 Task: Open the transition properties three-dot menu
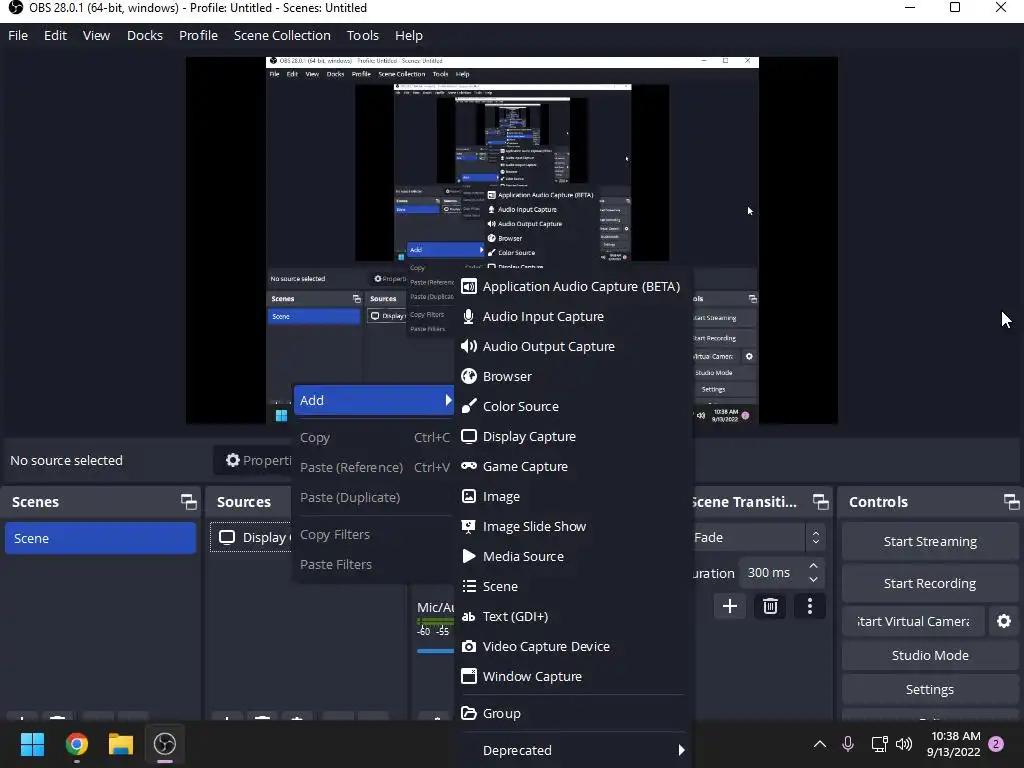(x=810, y=607)
